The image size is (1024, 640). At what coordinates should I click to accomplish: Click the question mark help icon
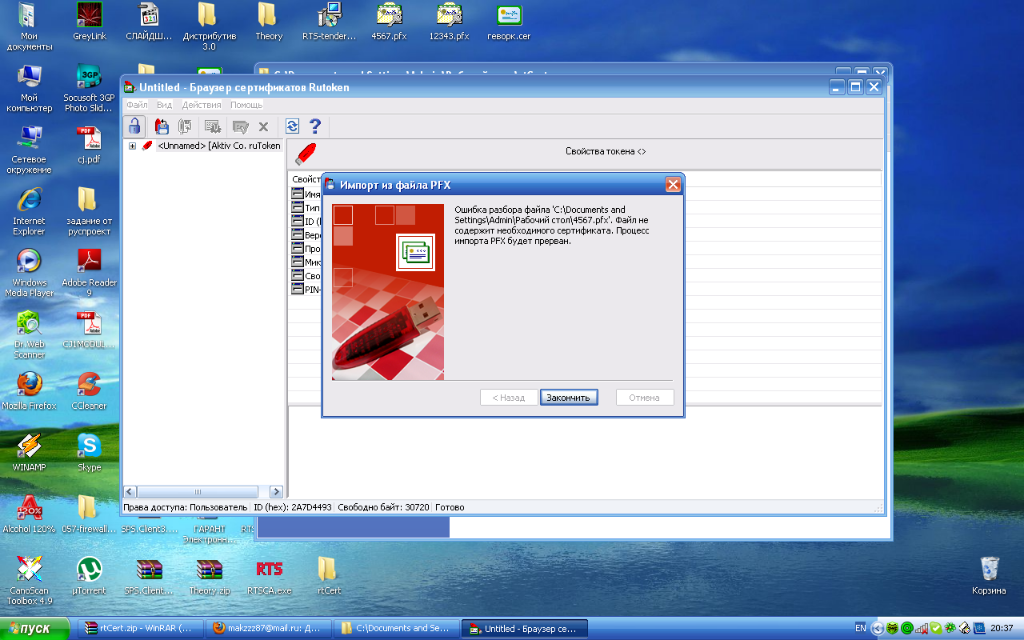tap(315, 126)
